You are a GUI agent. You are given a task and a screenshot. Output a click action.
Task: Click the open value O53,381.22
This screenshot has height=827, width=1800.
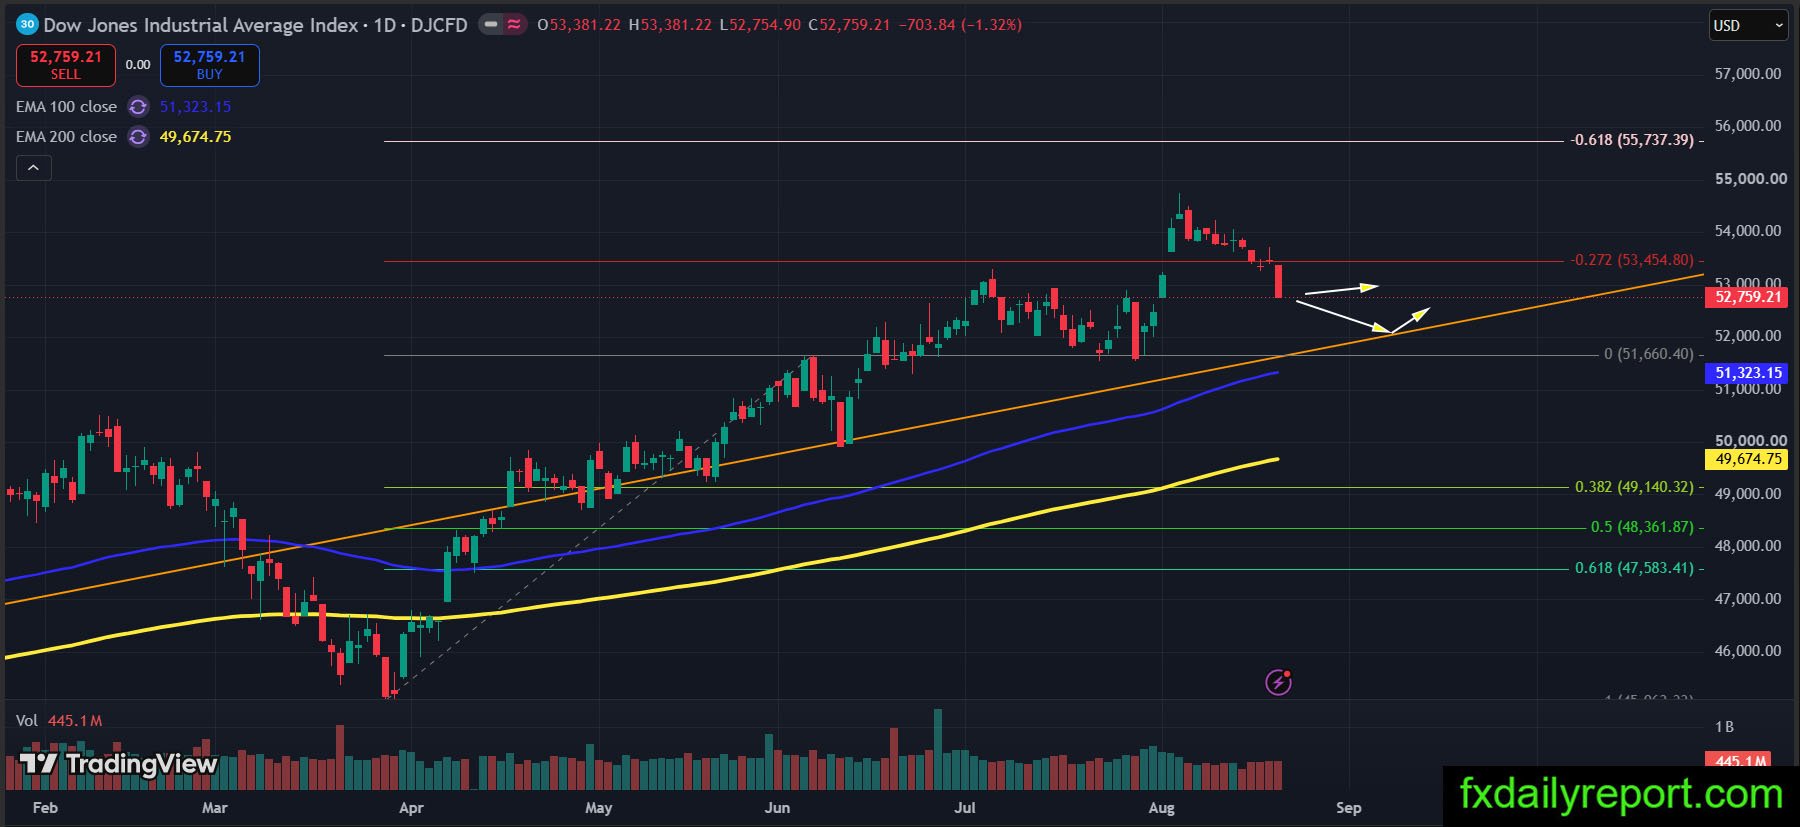click(580, 25)
